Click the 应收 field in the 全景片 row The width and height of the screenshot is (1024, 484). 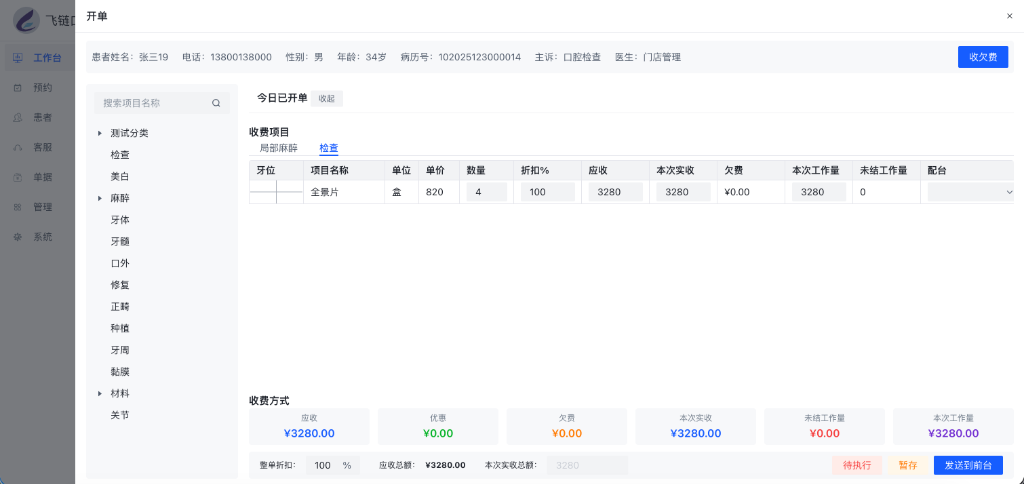(615, 192)
